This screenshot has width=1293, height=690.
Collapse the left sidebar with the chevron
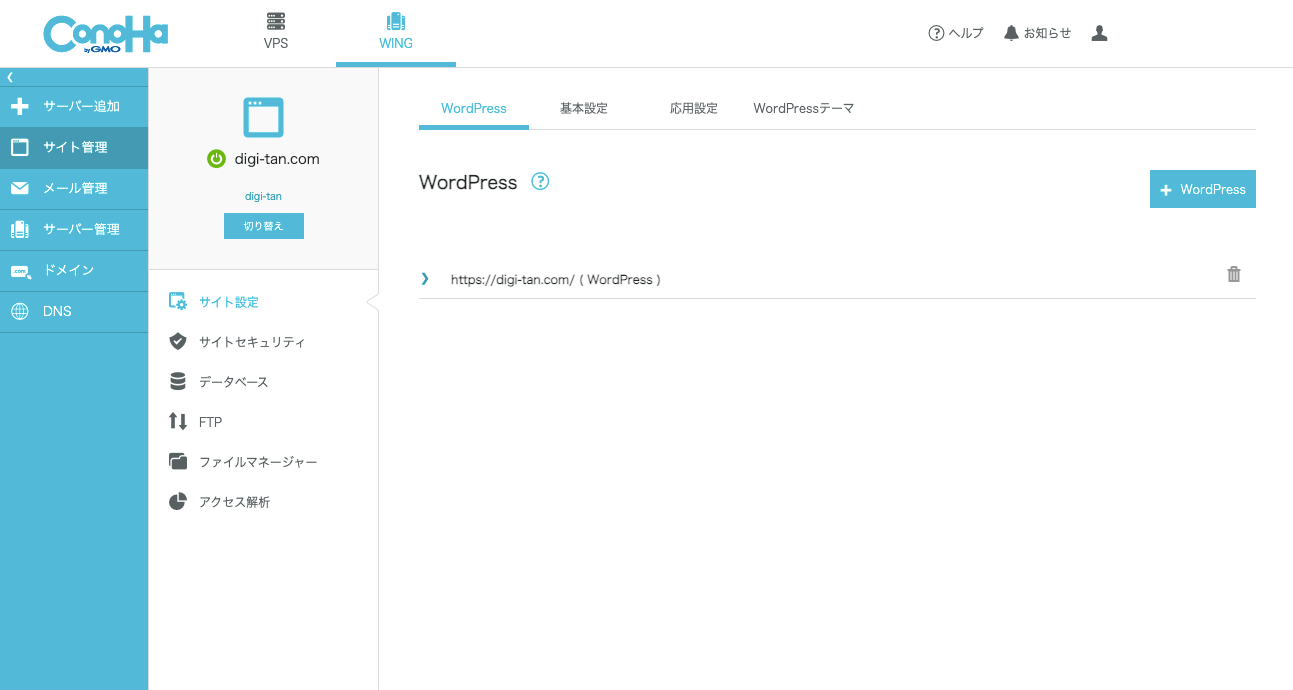[10, 77]
